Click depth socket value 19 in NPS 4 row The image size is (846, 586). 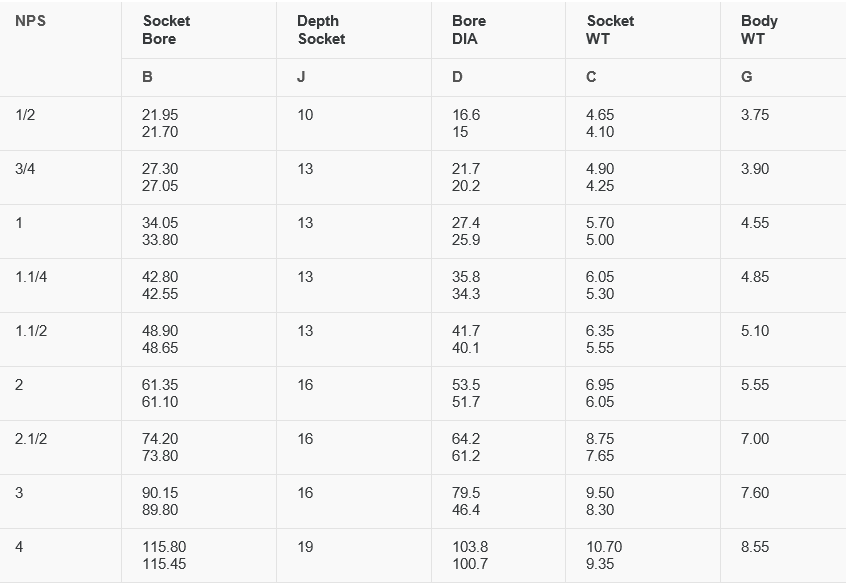305,547
